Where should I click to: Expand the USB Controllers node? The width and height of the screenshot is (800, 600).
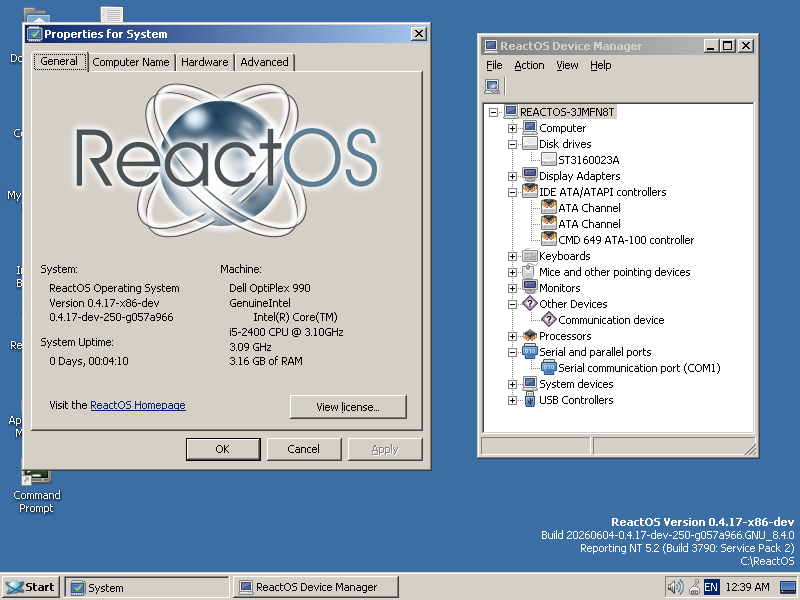pos(512,400)
